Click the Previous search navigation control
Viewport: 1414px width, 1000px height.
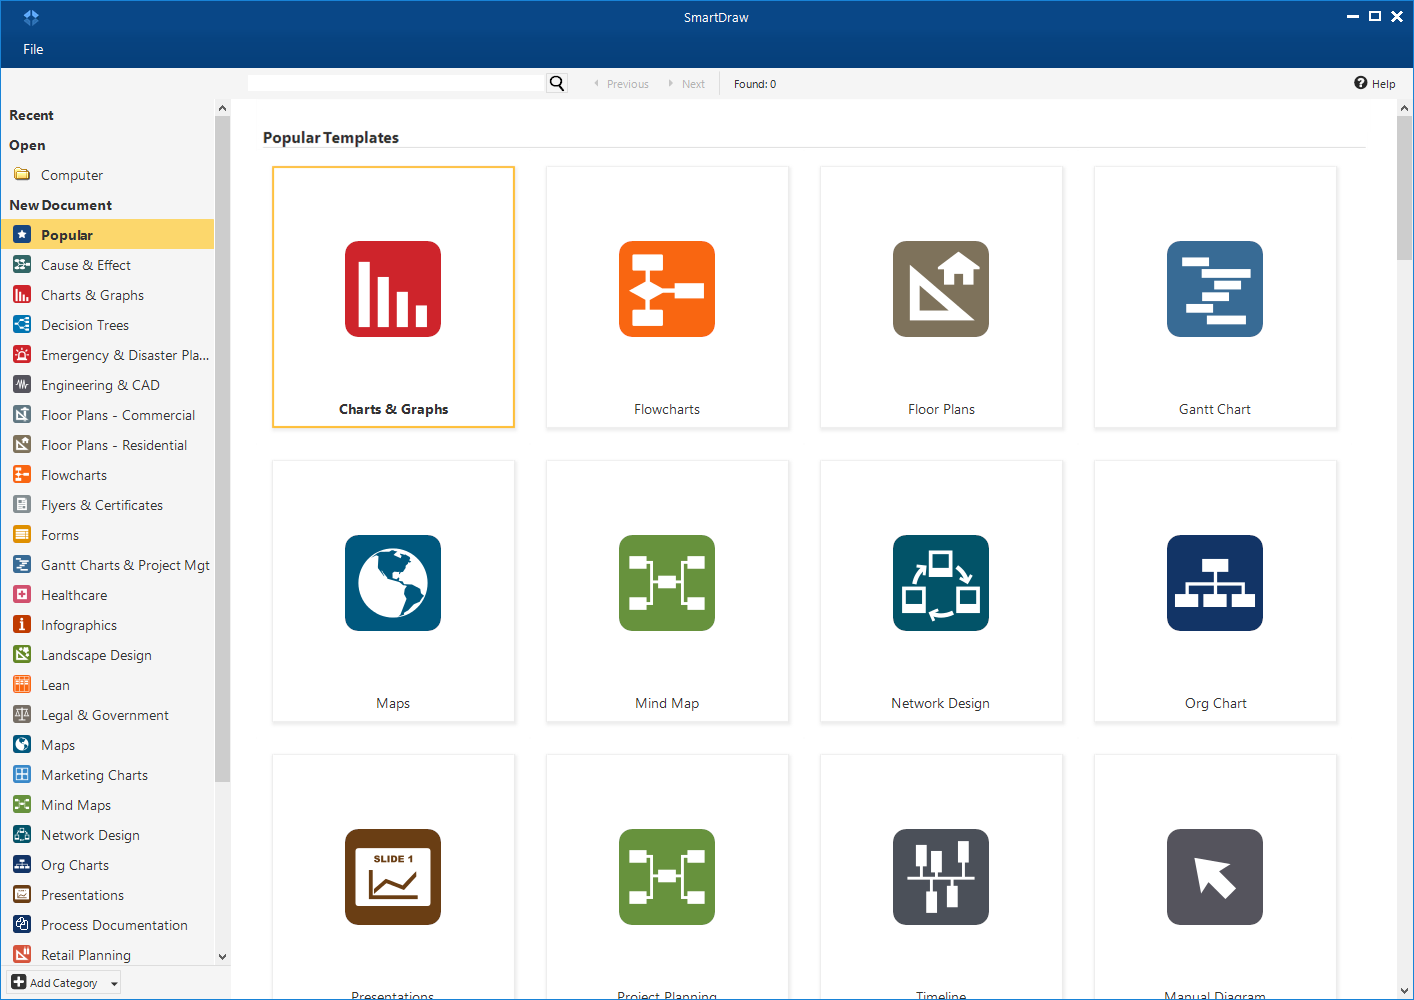(x=621, y=83)
